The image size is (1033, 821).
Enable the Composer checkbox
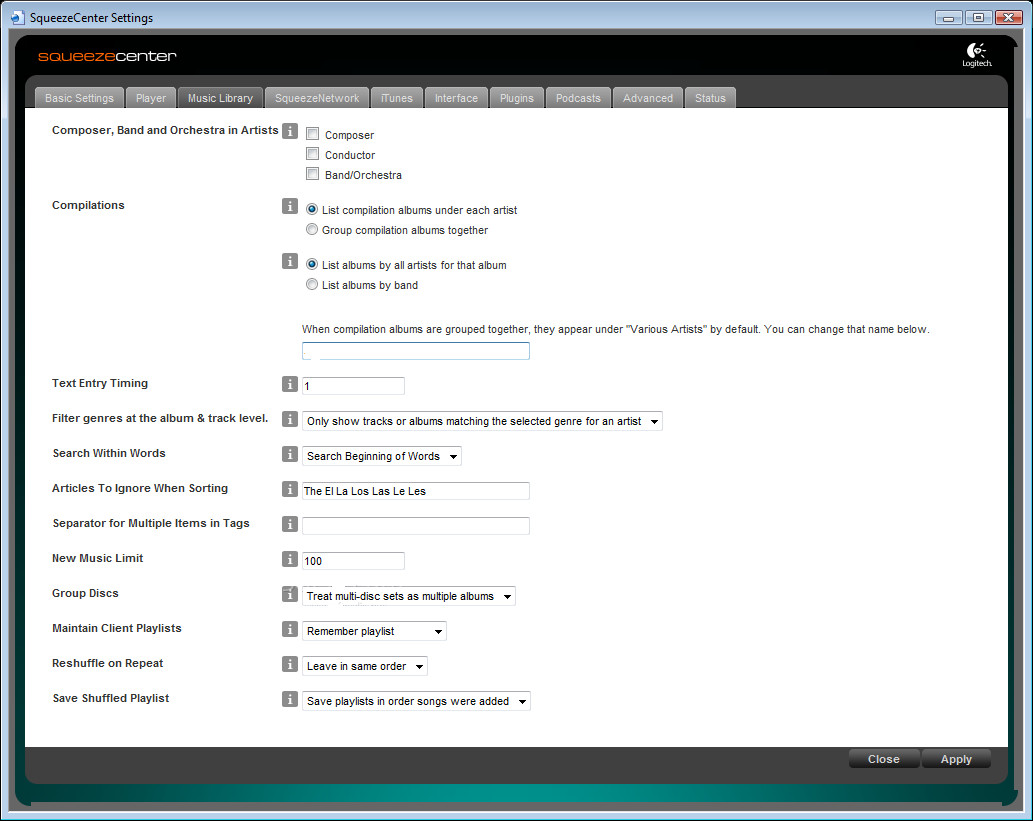(x=313, y=134)
